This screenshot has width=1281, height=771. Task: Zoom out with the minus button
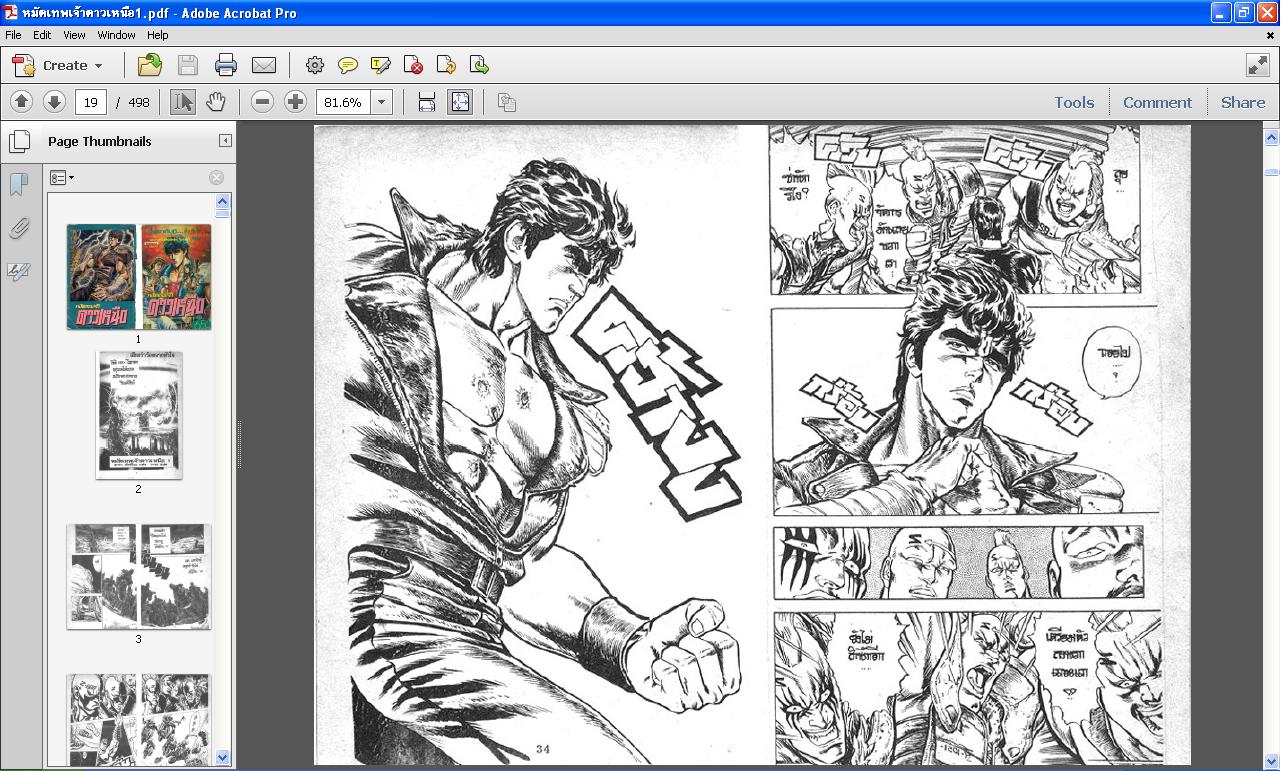pos(262,102)
